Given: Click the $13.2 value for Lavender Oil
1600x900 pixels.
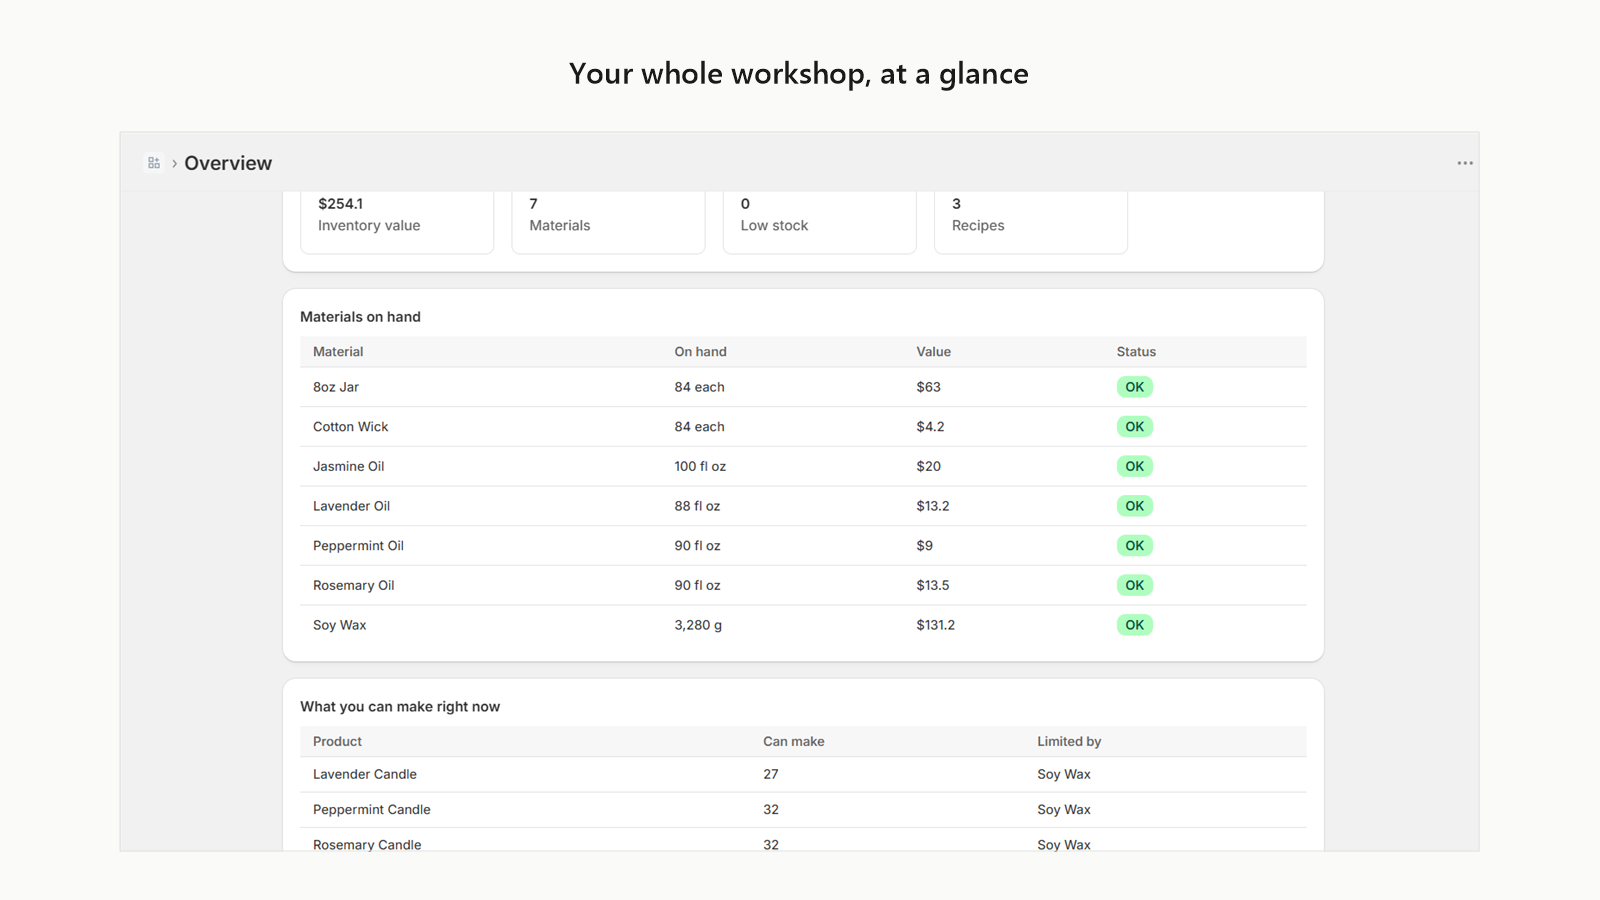Looking at the screenshot, I should pos(933,506).
